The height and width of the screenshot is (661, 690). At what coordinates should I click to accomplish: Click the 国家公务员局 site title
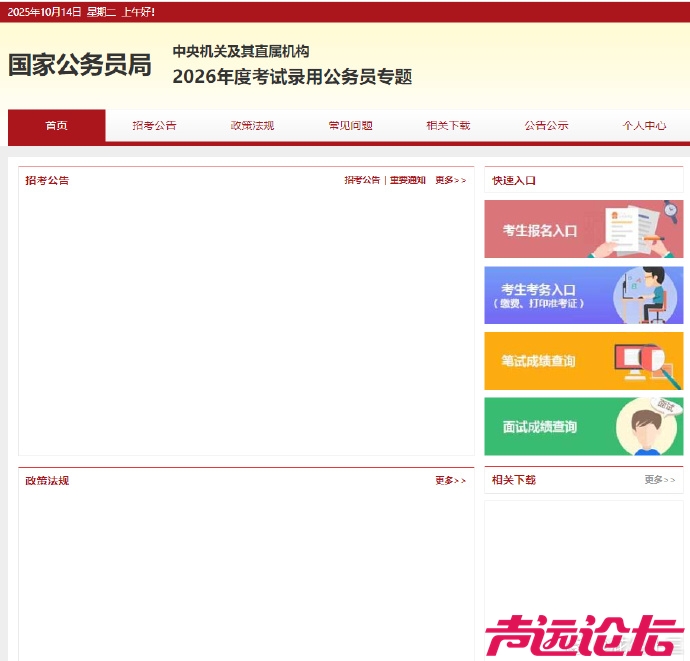coord(80,65)
